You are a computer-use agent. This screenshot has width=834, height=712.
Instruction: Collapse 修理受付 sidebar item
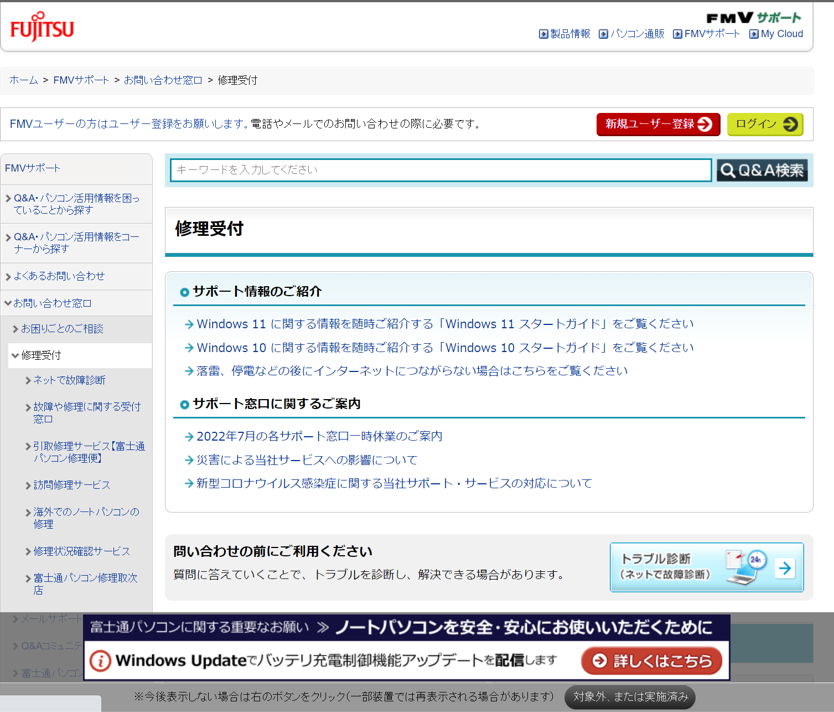[40, 356]
